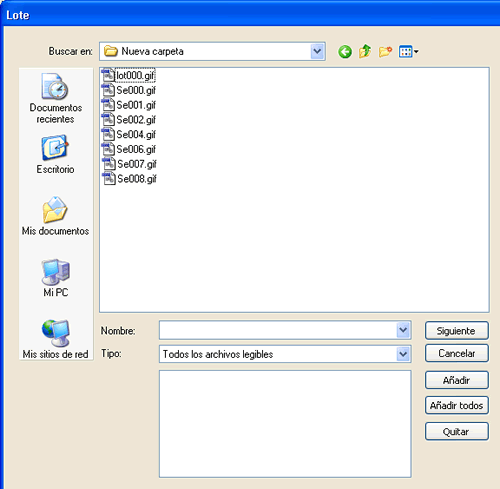Click the Añadir todos button
The image size is (500, 489).
coord(457,406)
